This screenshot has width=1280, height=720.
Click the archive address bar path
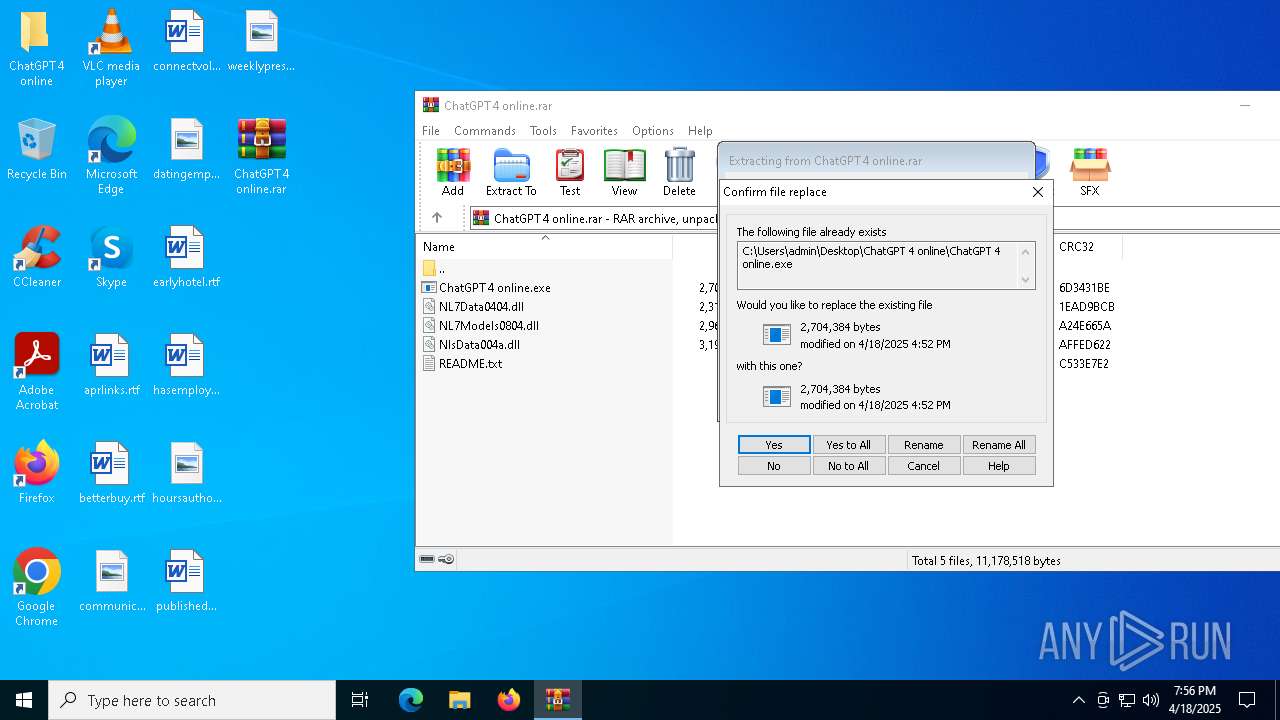point(595,218)
